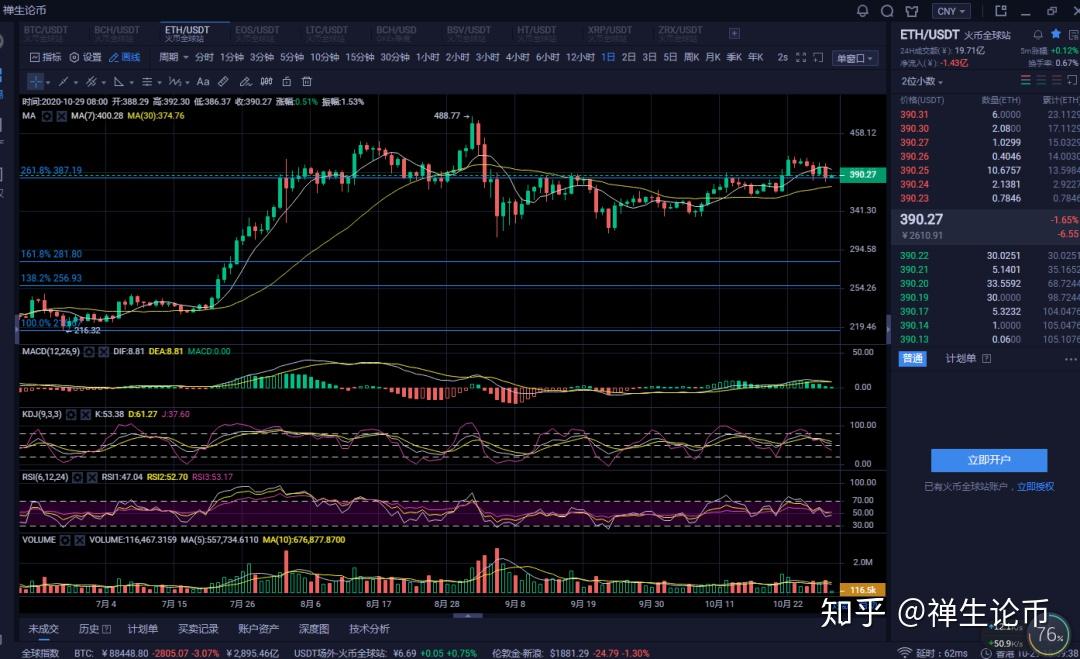
Task: Select the brush pen drawing tool
Action: (245, 82)
